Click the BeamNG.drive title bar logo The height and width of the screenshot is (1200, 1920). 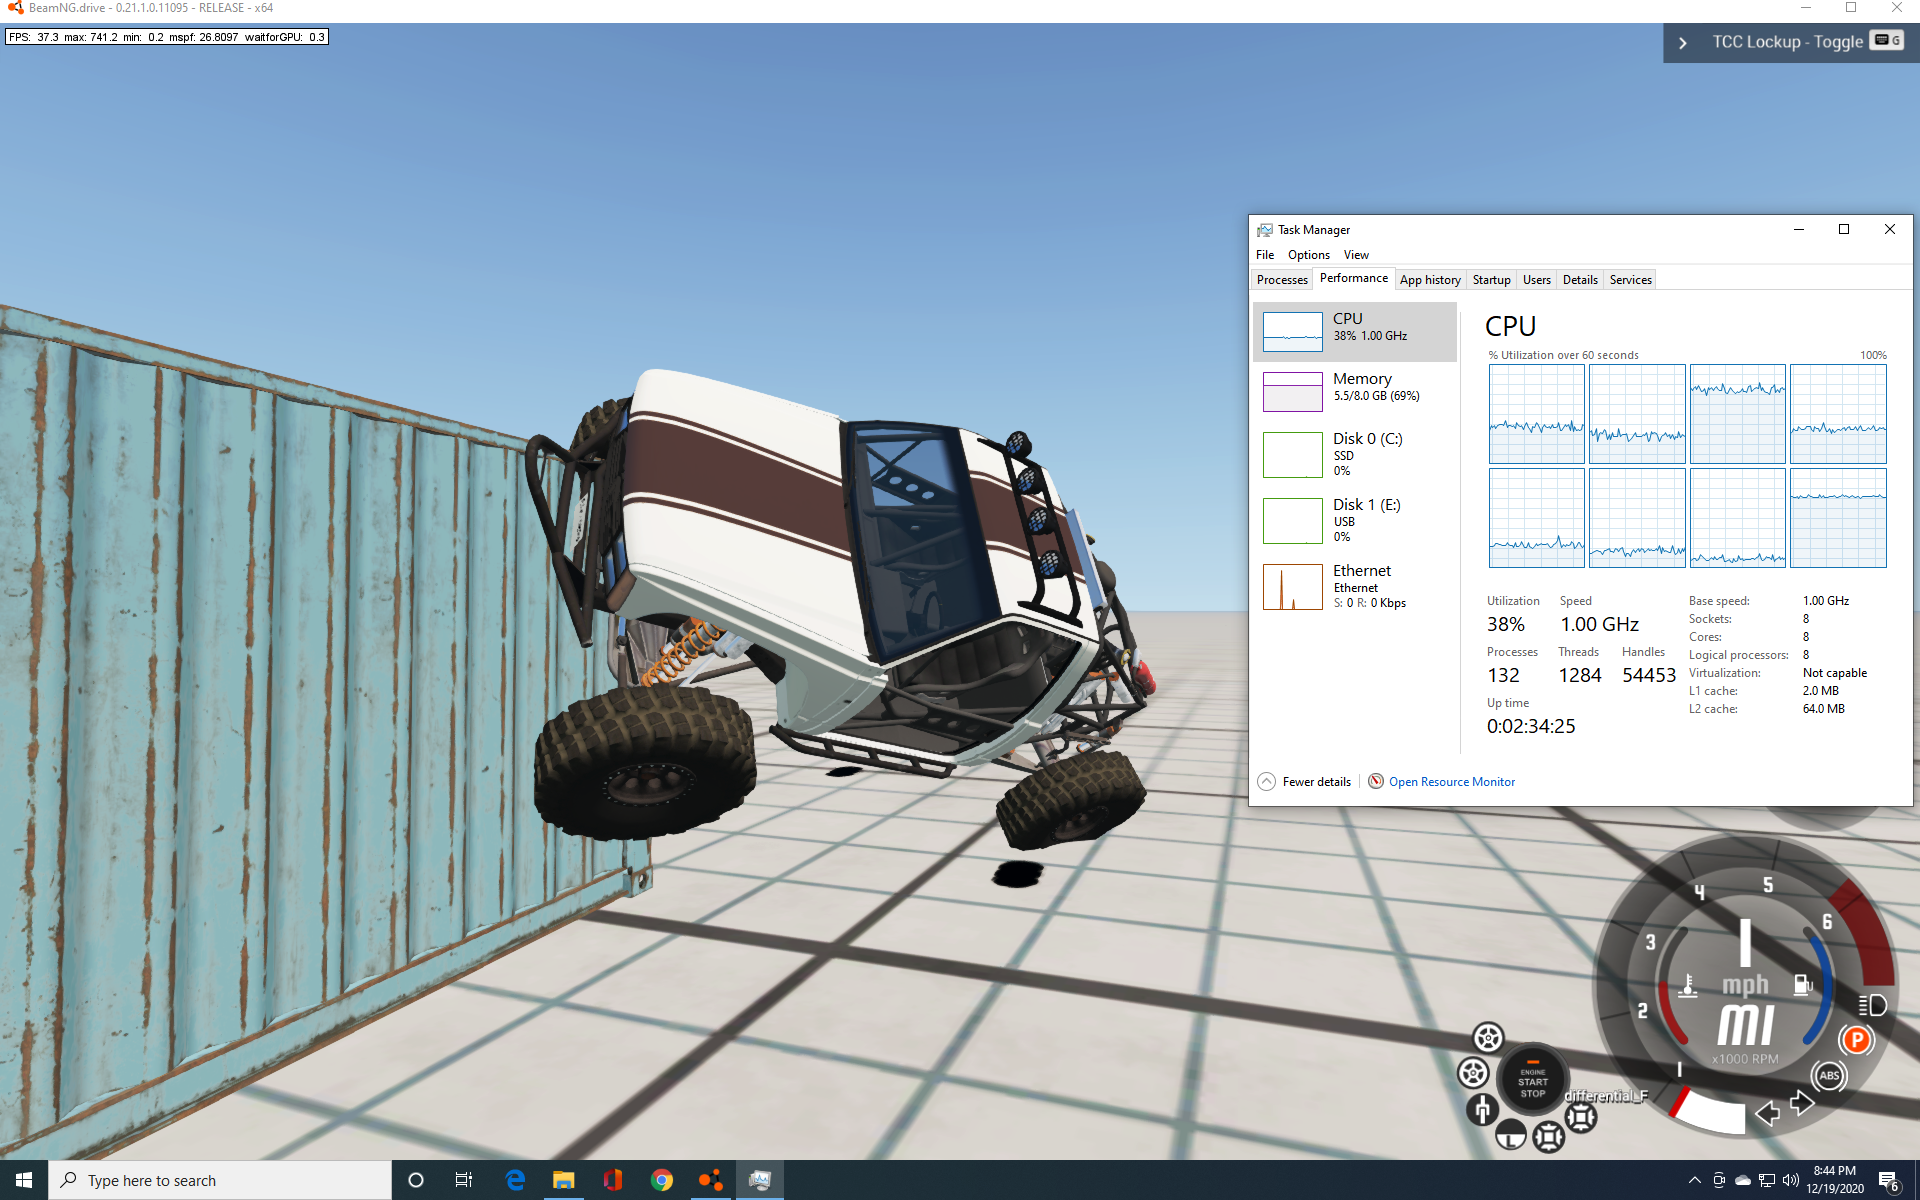coord(15,8)
